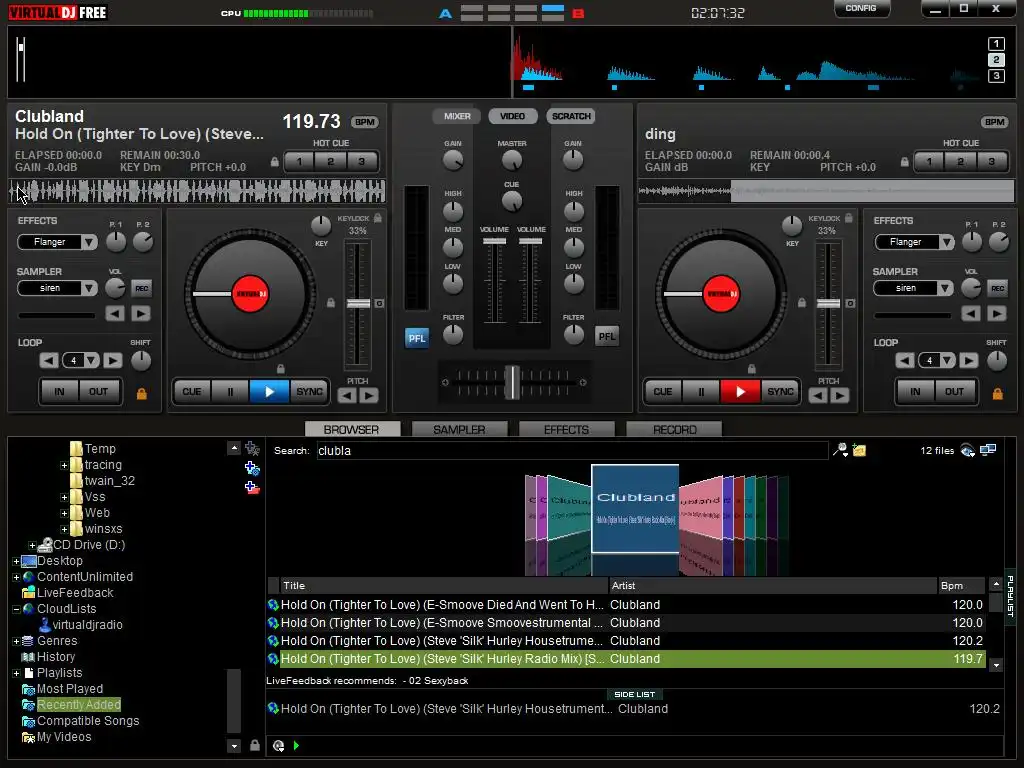1024x768 pixels.
Task: Show the SCRATCH panel
Action: [571, 116]
